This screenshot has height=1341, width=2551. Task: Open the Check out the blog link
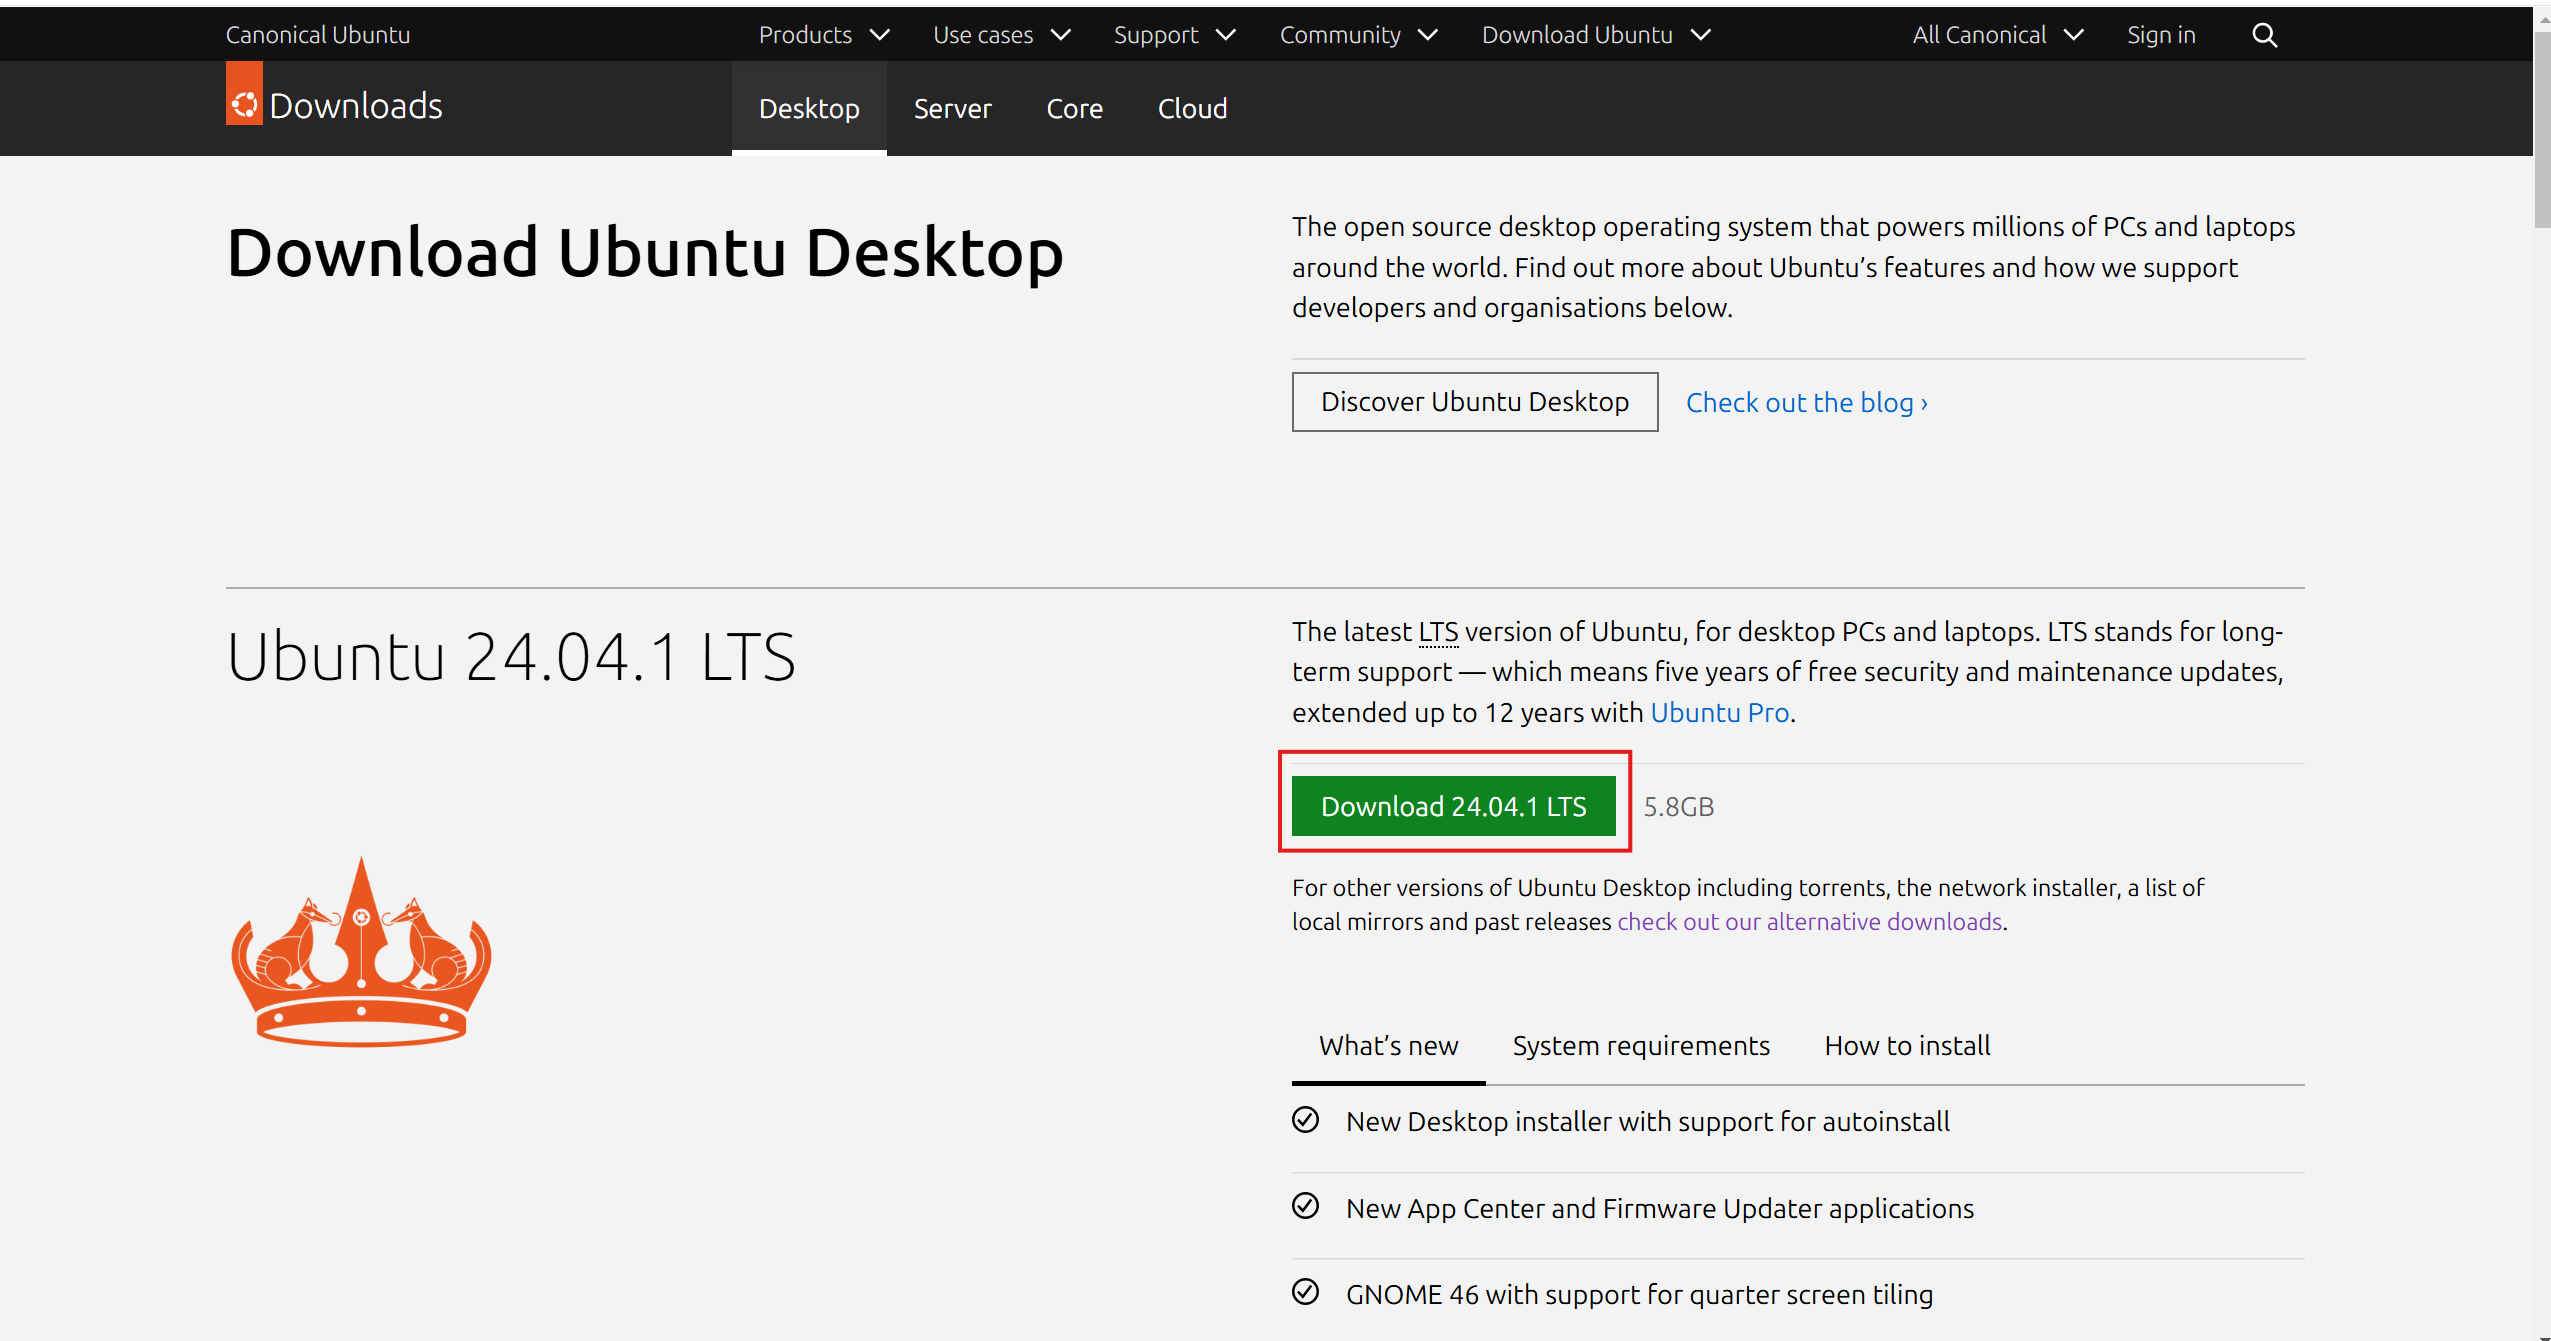[x=1806, y=403]
